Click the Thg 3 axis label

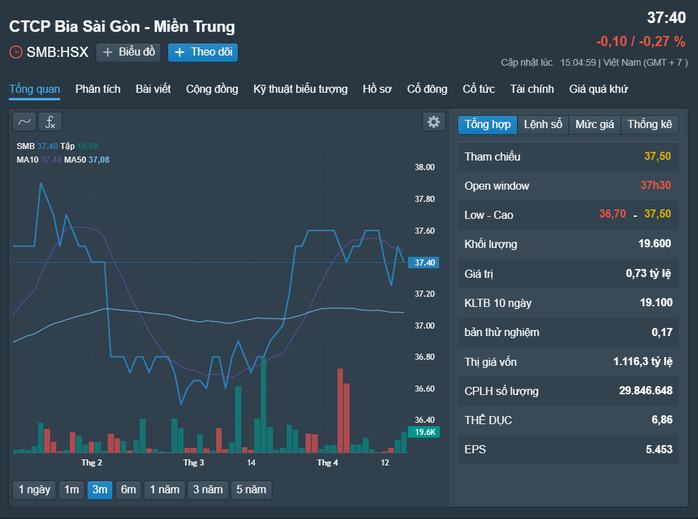pos(194,463)
